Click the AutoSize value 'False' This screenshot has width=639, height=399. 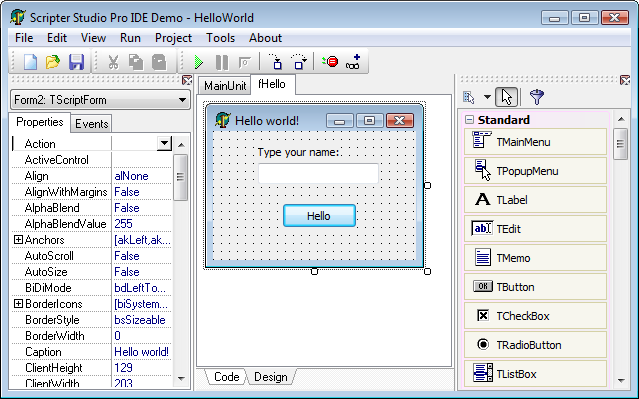[x=127, y=272]
